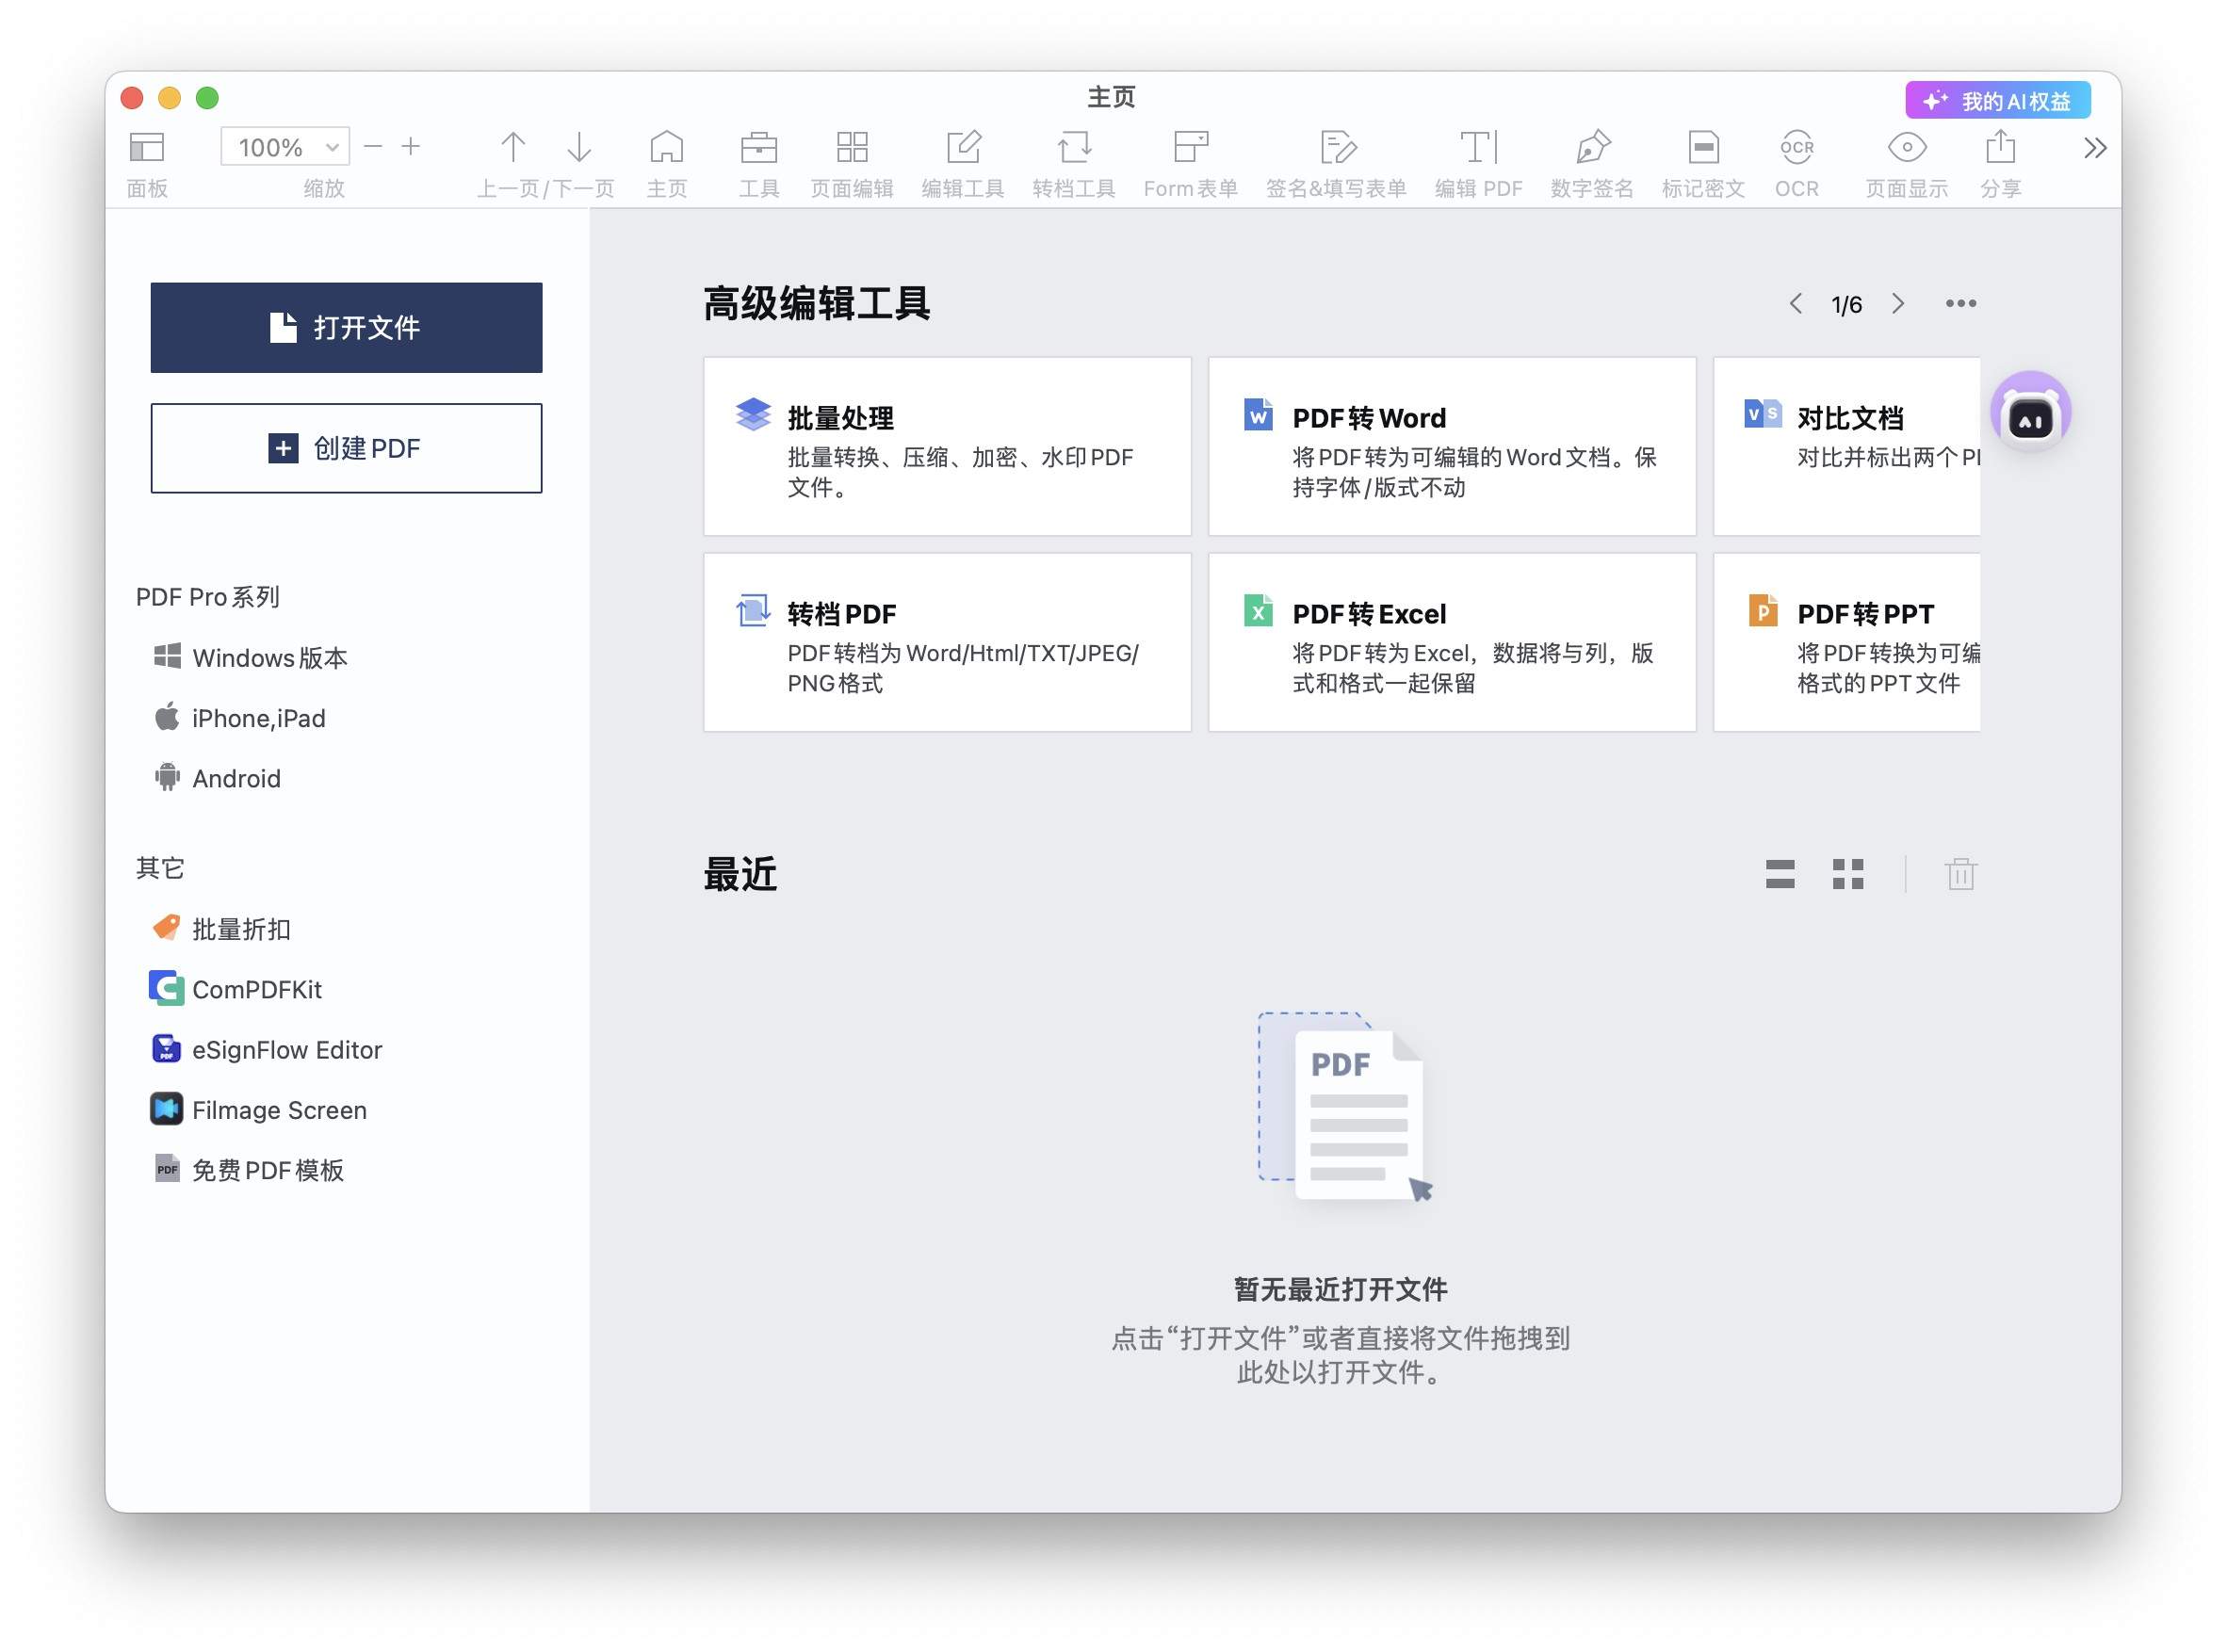Click the 分享 icon in toolbar
The height and width of the screenshot is (1652, 2227).
point(1999,160)
